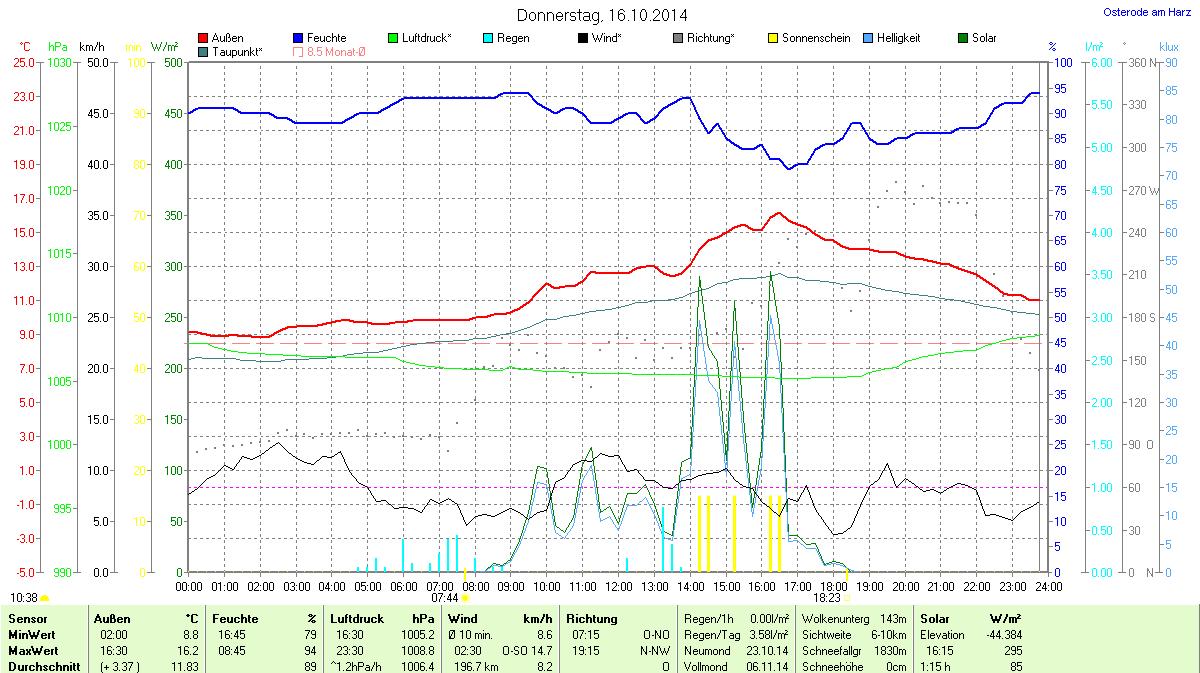Select the green Luftdruck legend marker

(x=393, y=38)
